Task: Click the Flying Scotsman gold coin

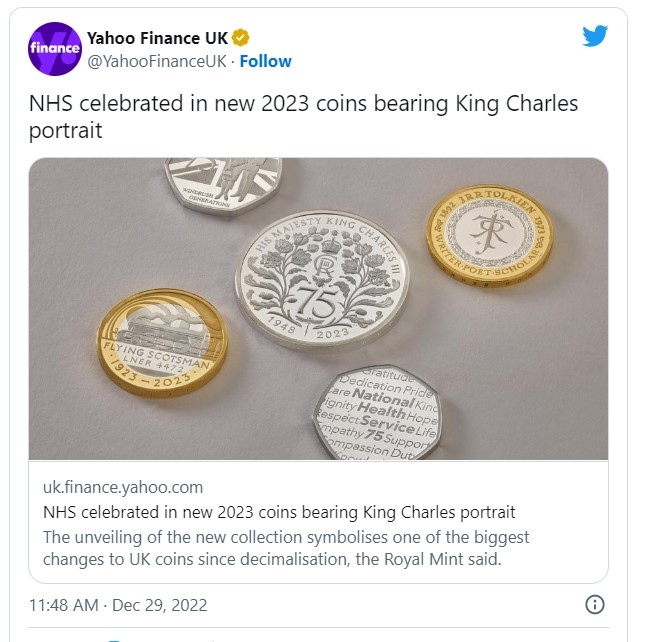Action: tap(162, 342)
